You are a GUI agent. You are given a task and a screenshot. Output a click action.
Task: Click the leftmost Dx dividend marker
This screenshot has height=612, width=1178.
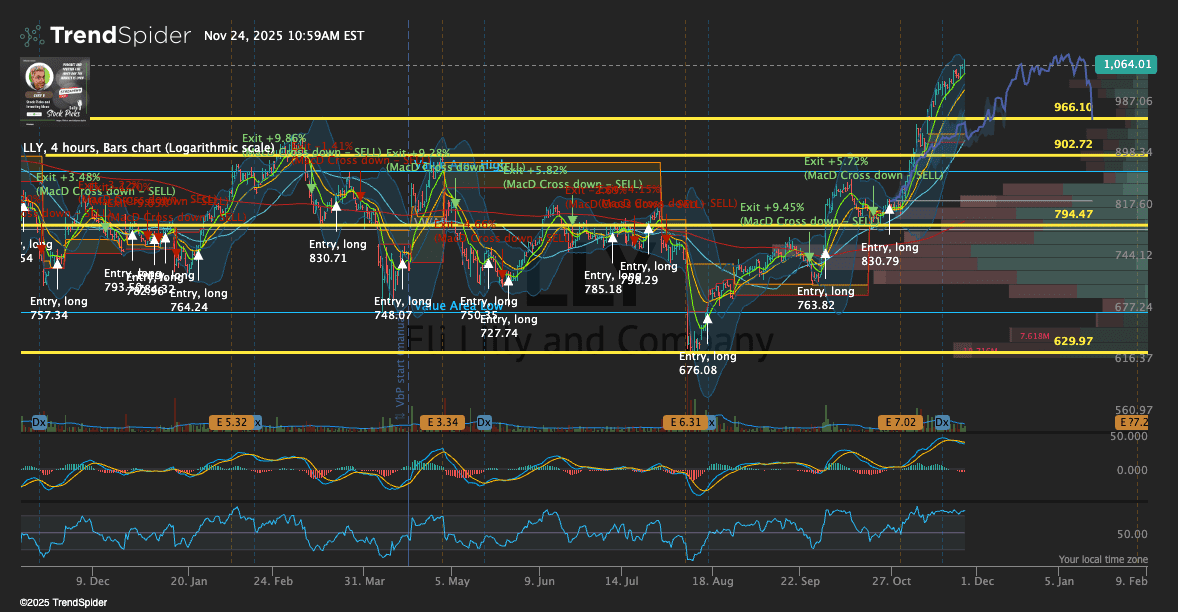click(40, 423)
